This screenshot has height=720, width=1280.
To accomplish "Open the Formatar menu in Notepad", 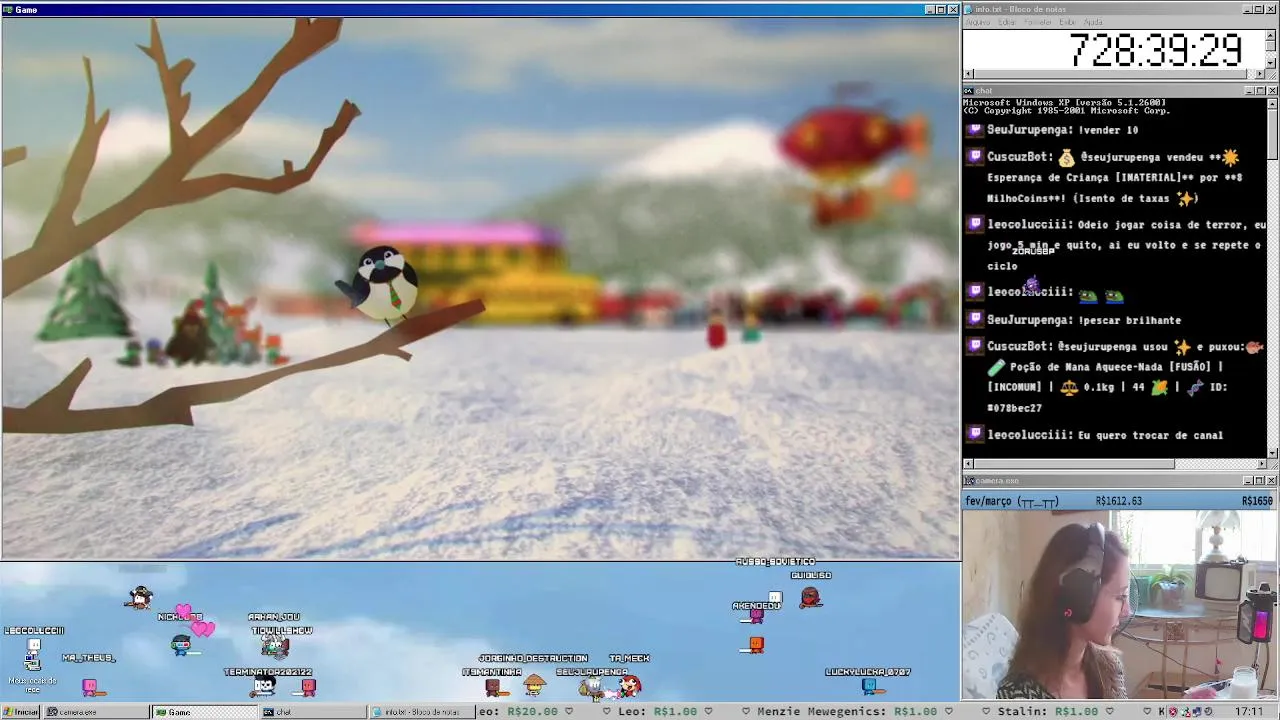I will [1038, 22].
